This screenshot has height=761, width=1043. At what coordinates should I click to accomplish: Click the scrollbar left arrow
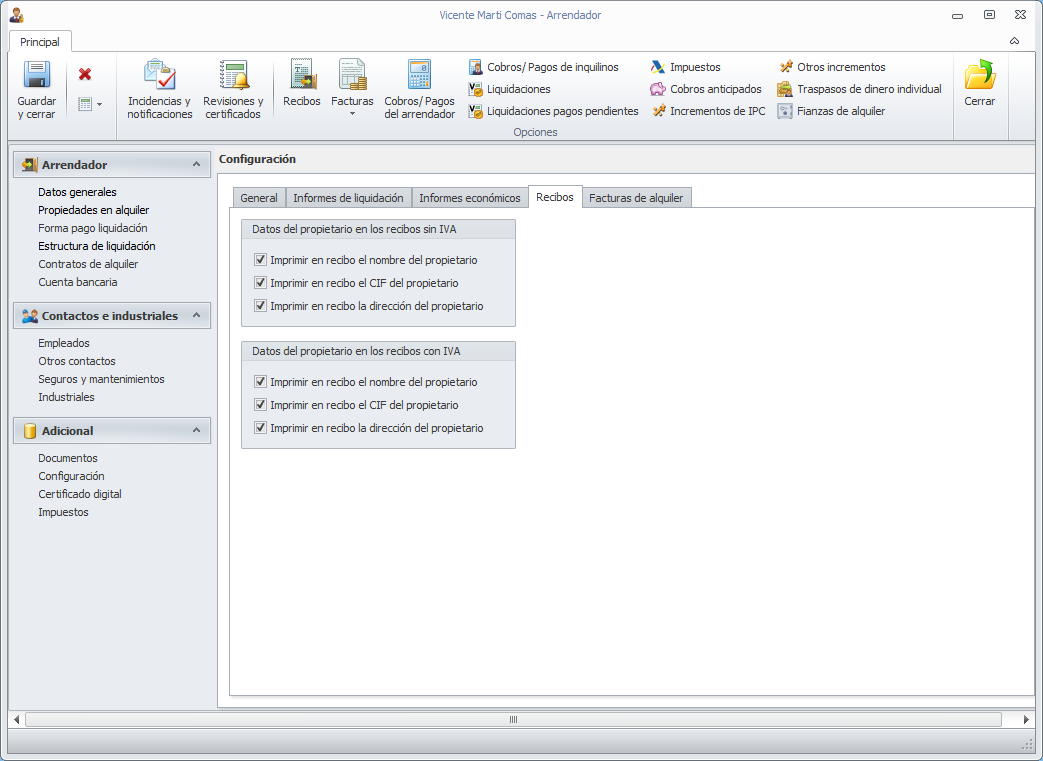click(x=17, y=720)
